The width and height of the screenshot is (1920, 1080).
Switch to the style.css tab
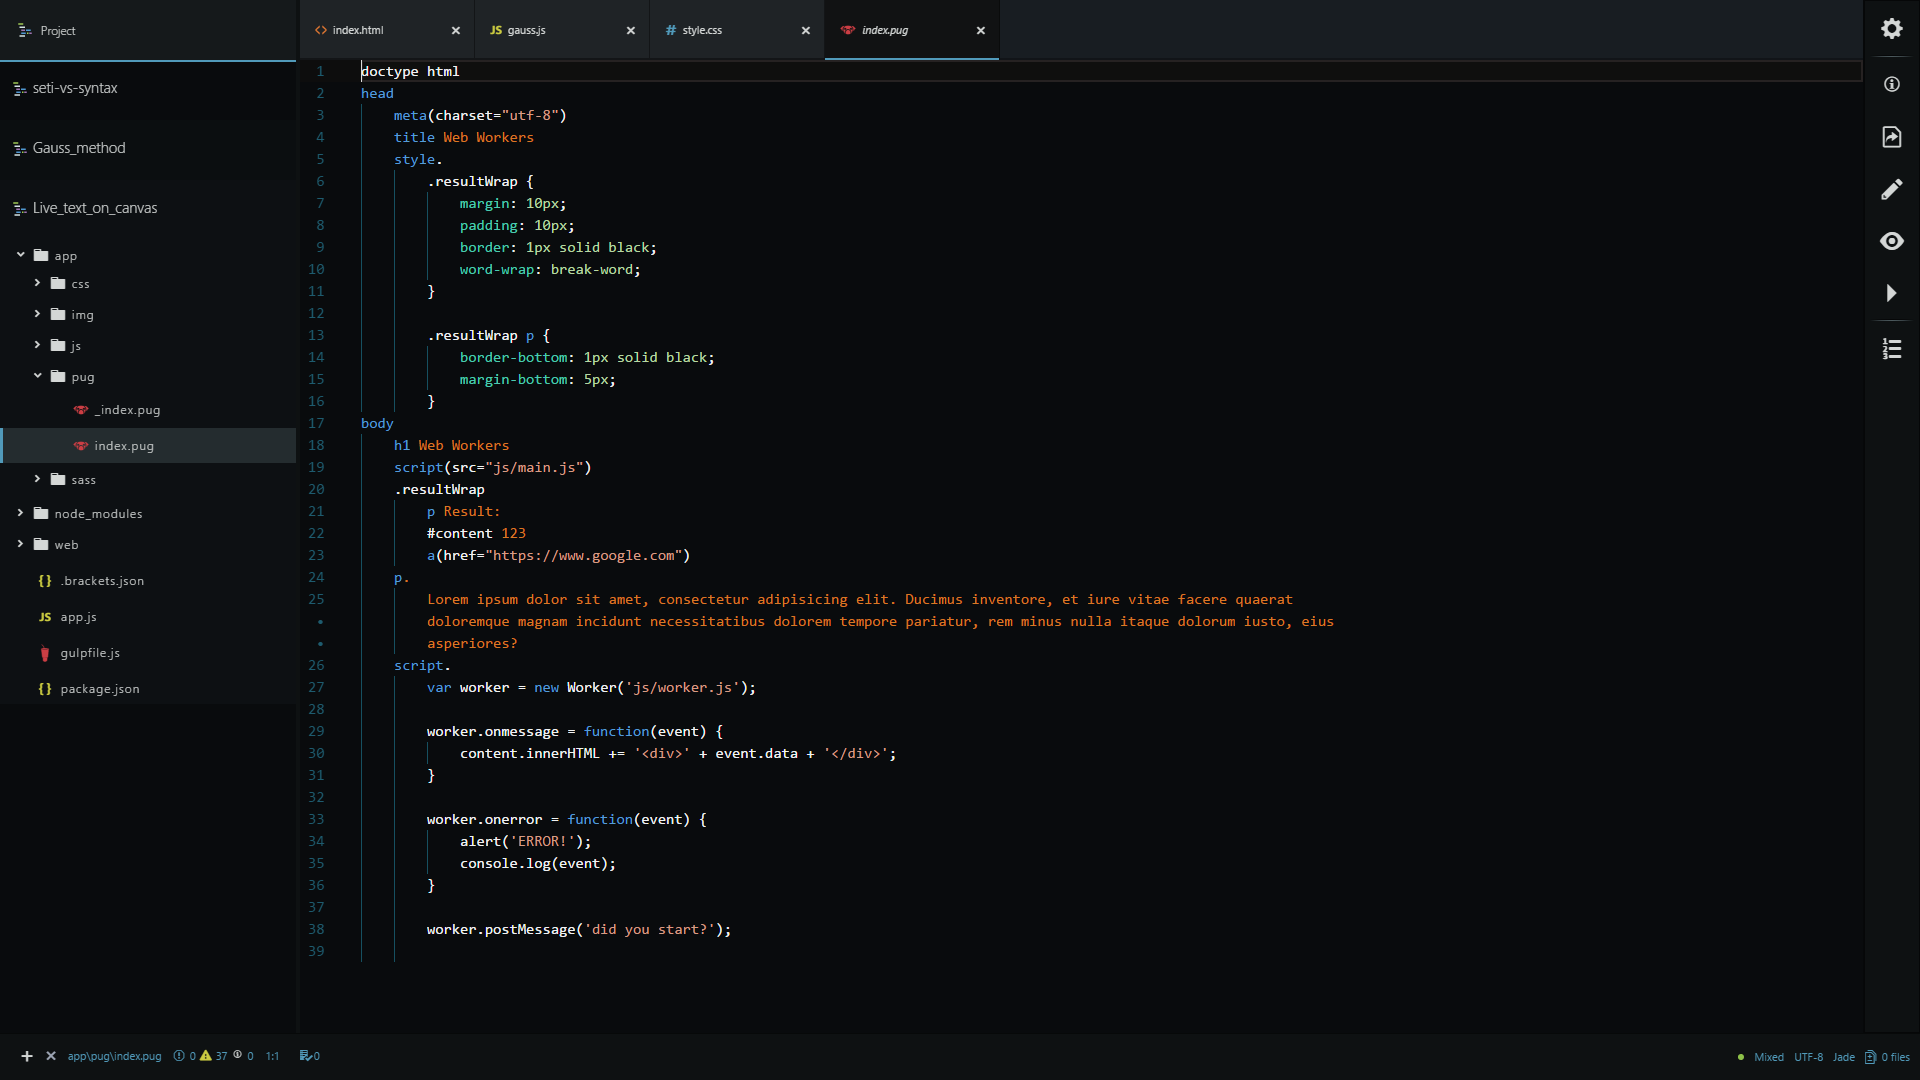coord(702,30)
